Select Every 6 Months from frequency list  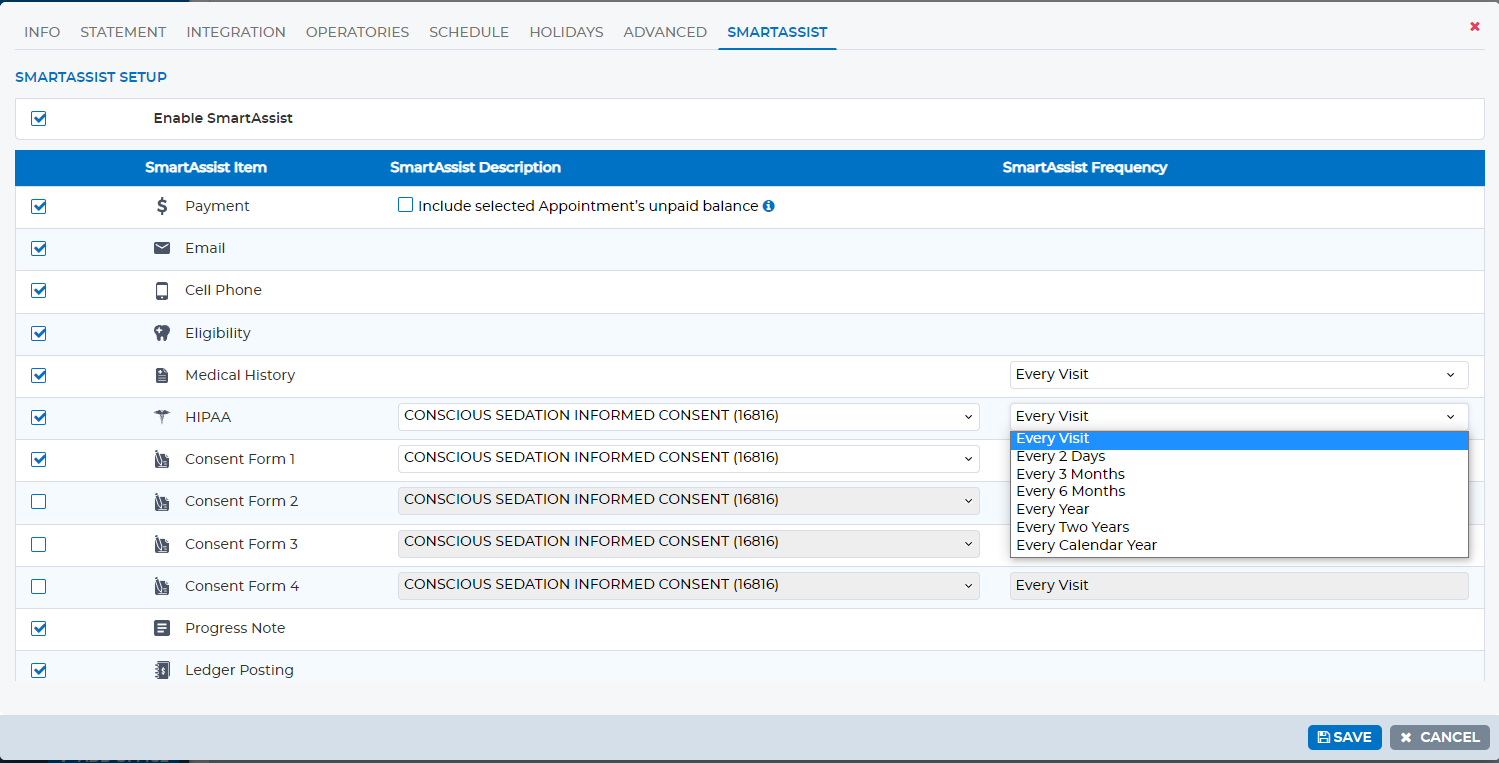[1239, 491]
